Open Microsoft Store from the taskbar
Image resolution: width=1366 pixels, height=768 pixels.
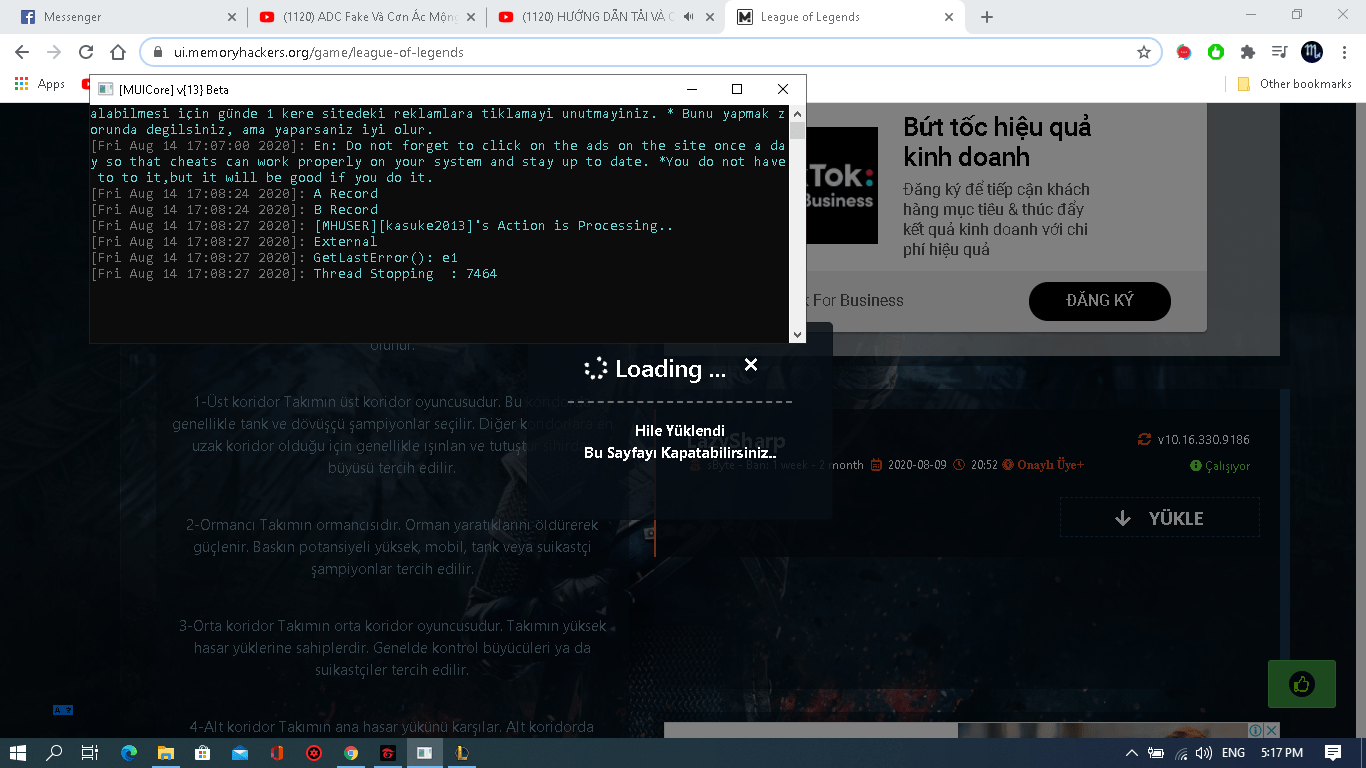click(x=203, y=752)
